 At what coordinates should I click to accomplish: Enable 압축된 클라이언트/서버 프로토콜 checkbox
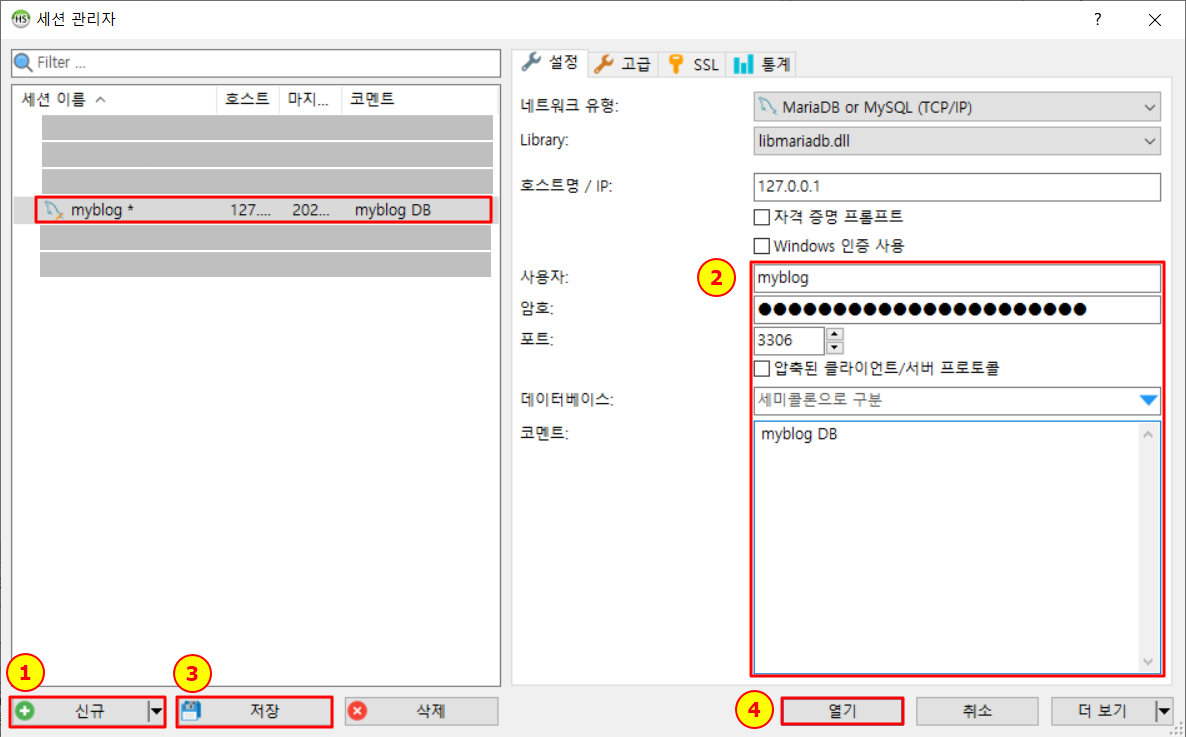[762, 368]
